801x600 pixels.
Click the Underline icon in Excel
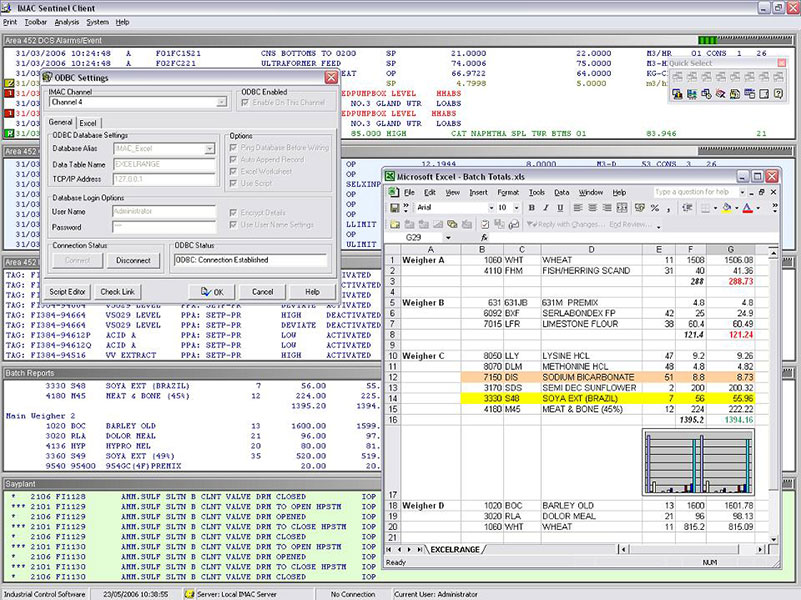point(560,208)
